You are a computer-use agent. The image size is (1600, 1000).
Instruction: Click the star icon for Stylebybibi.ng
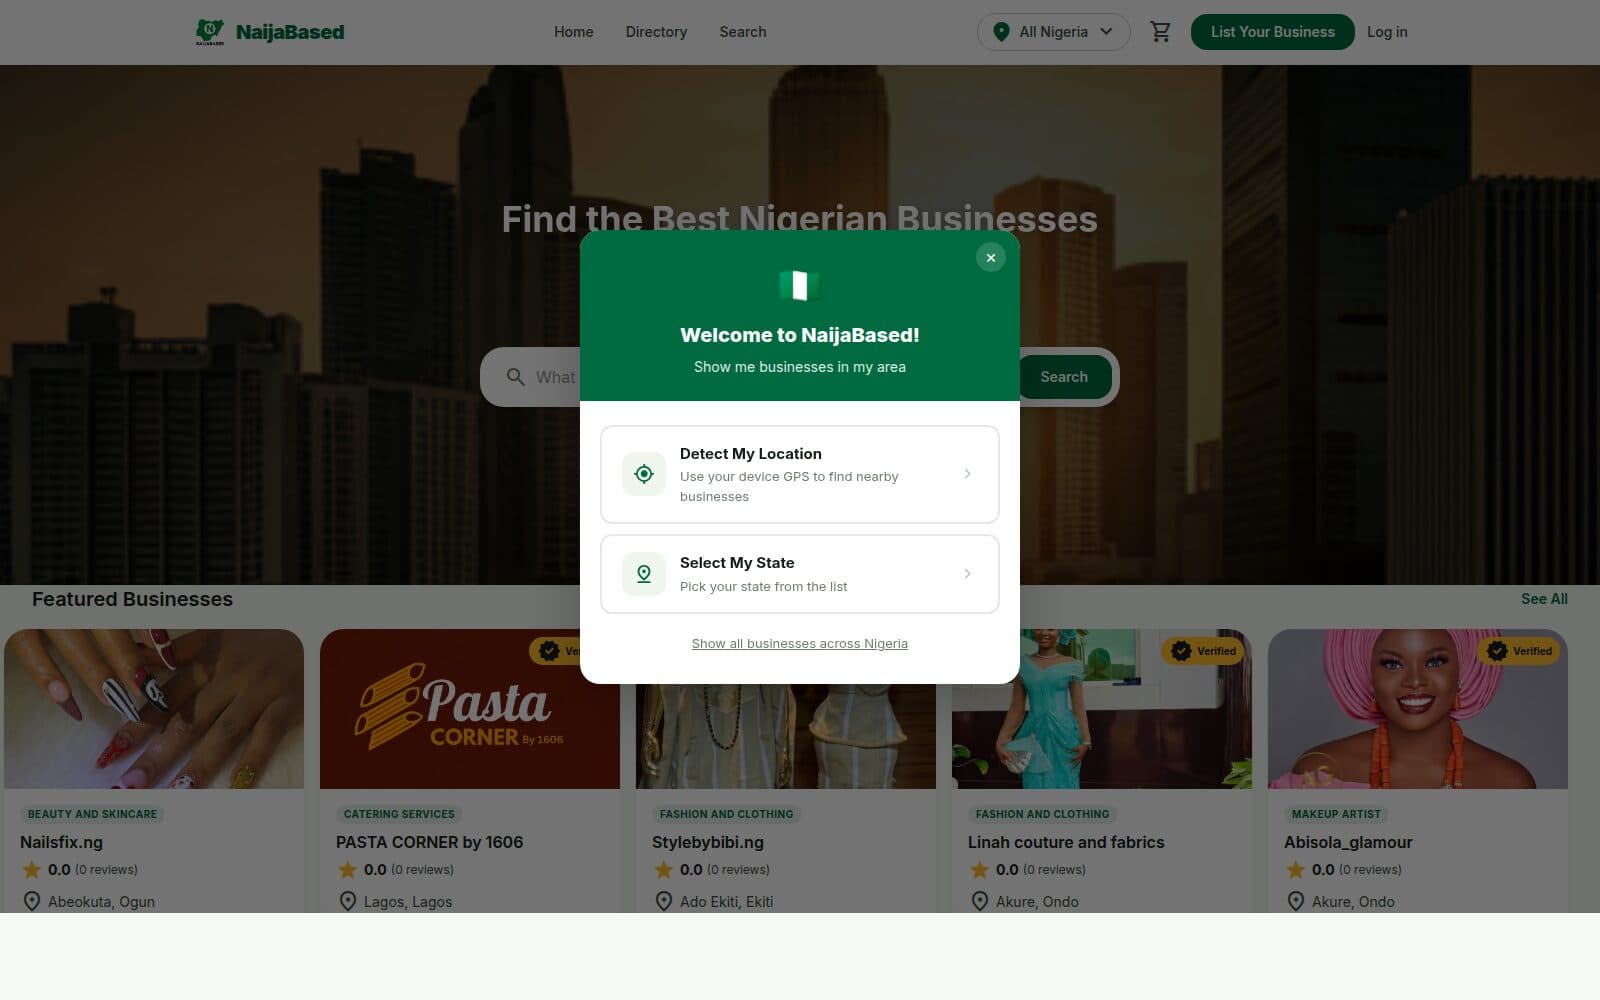[664, 870]
